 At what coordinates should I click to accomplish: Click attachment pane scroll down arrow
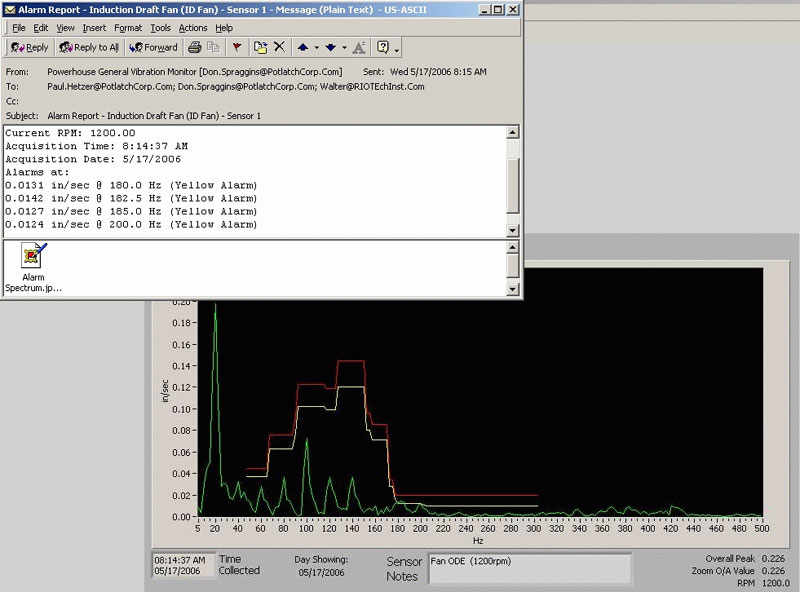click(x=513, y=289)
